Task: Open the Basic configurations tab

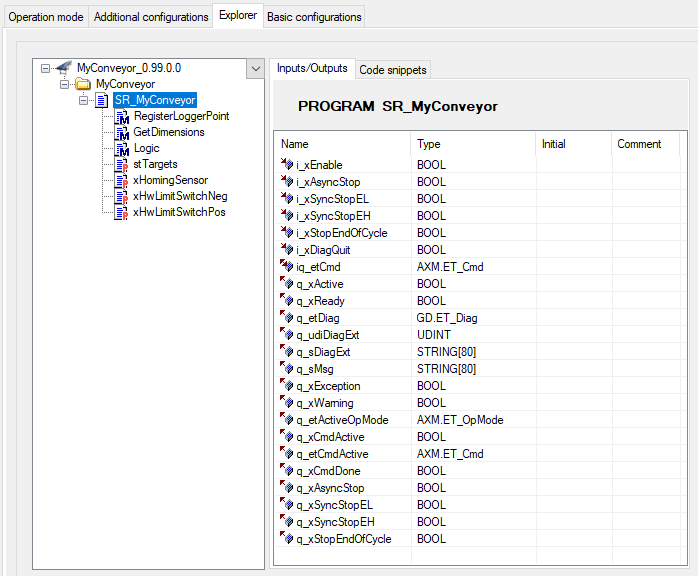Action: [314, 17]
